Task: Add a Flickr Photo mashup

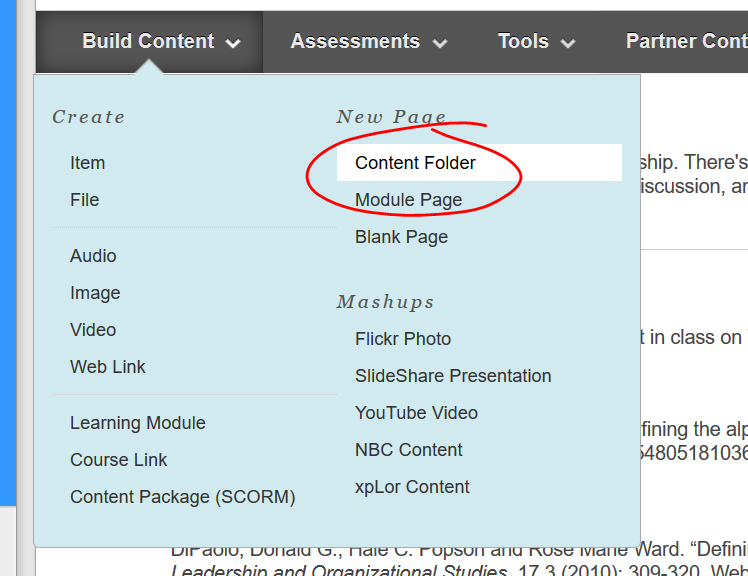Action: coord(403,339)
